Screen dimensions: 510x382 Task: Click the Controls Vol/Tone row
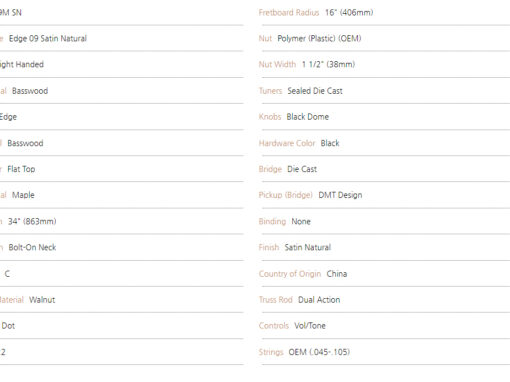[x=384, y=326]
